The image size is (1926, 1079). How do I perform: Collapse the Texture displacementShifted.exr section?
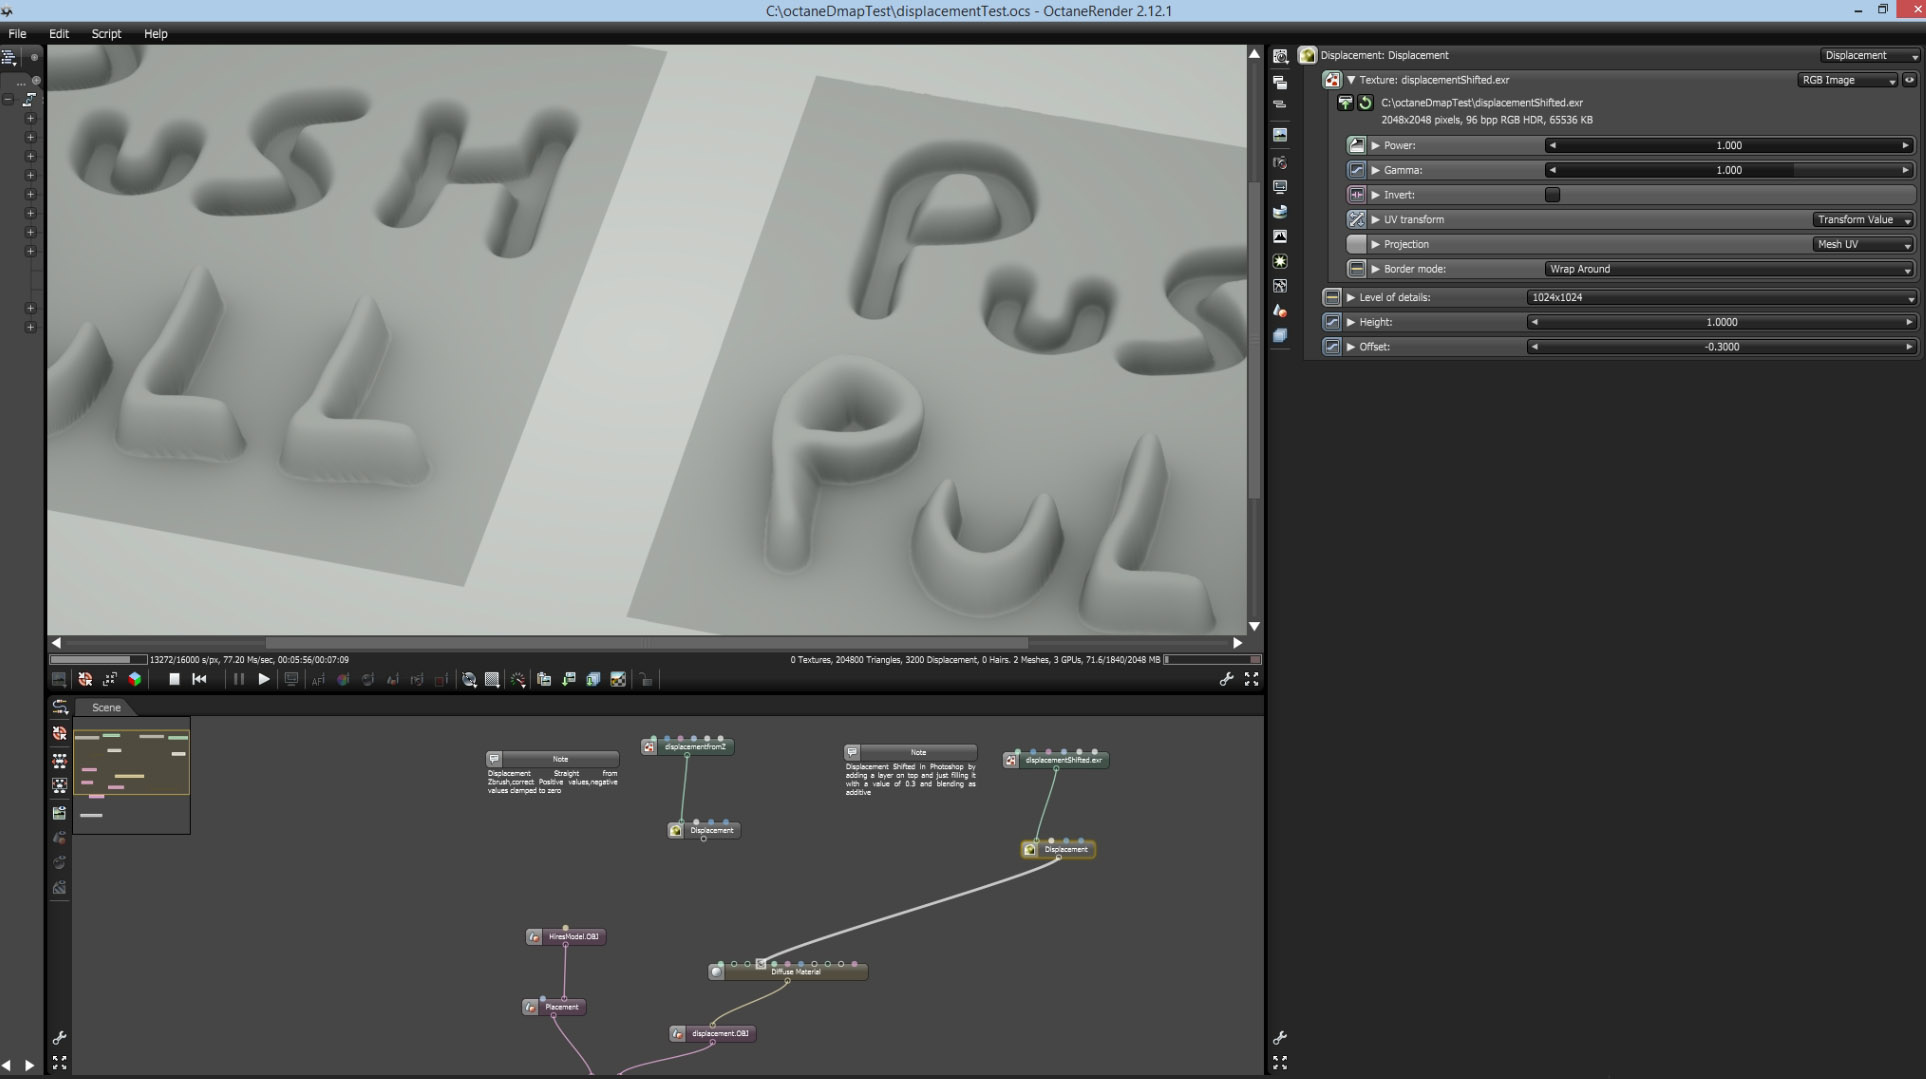pyautogui.click(x=1351, y=80)
